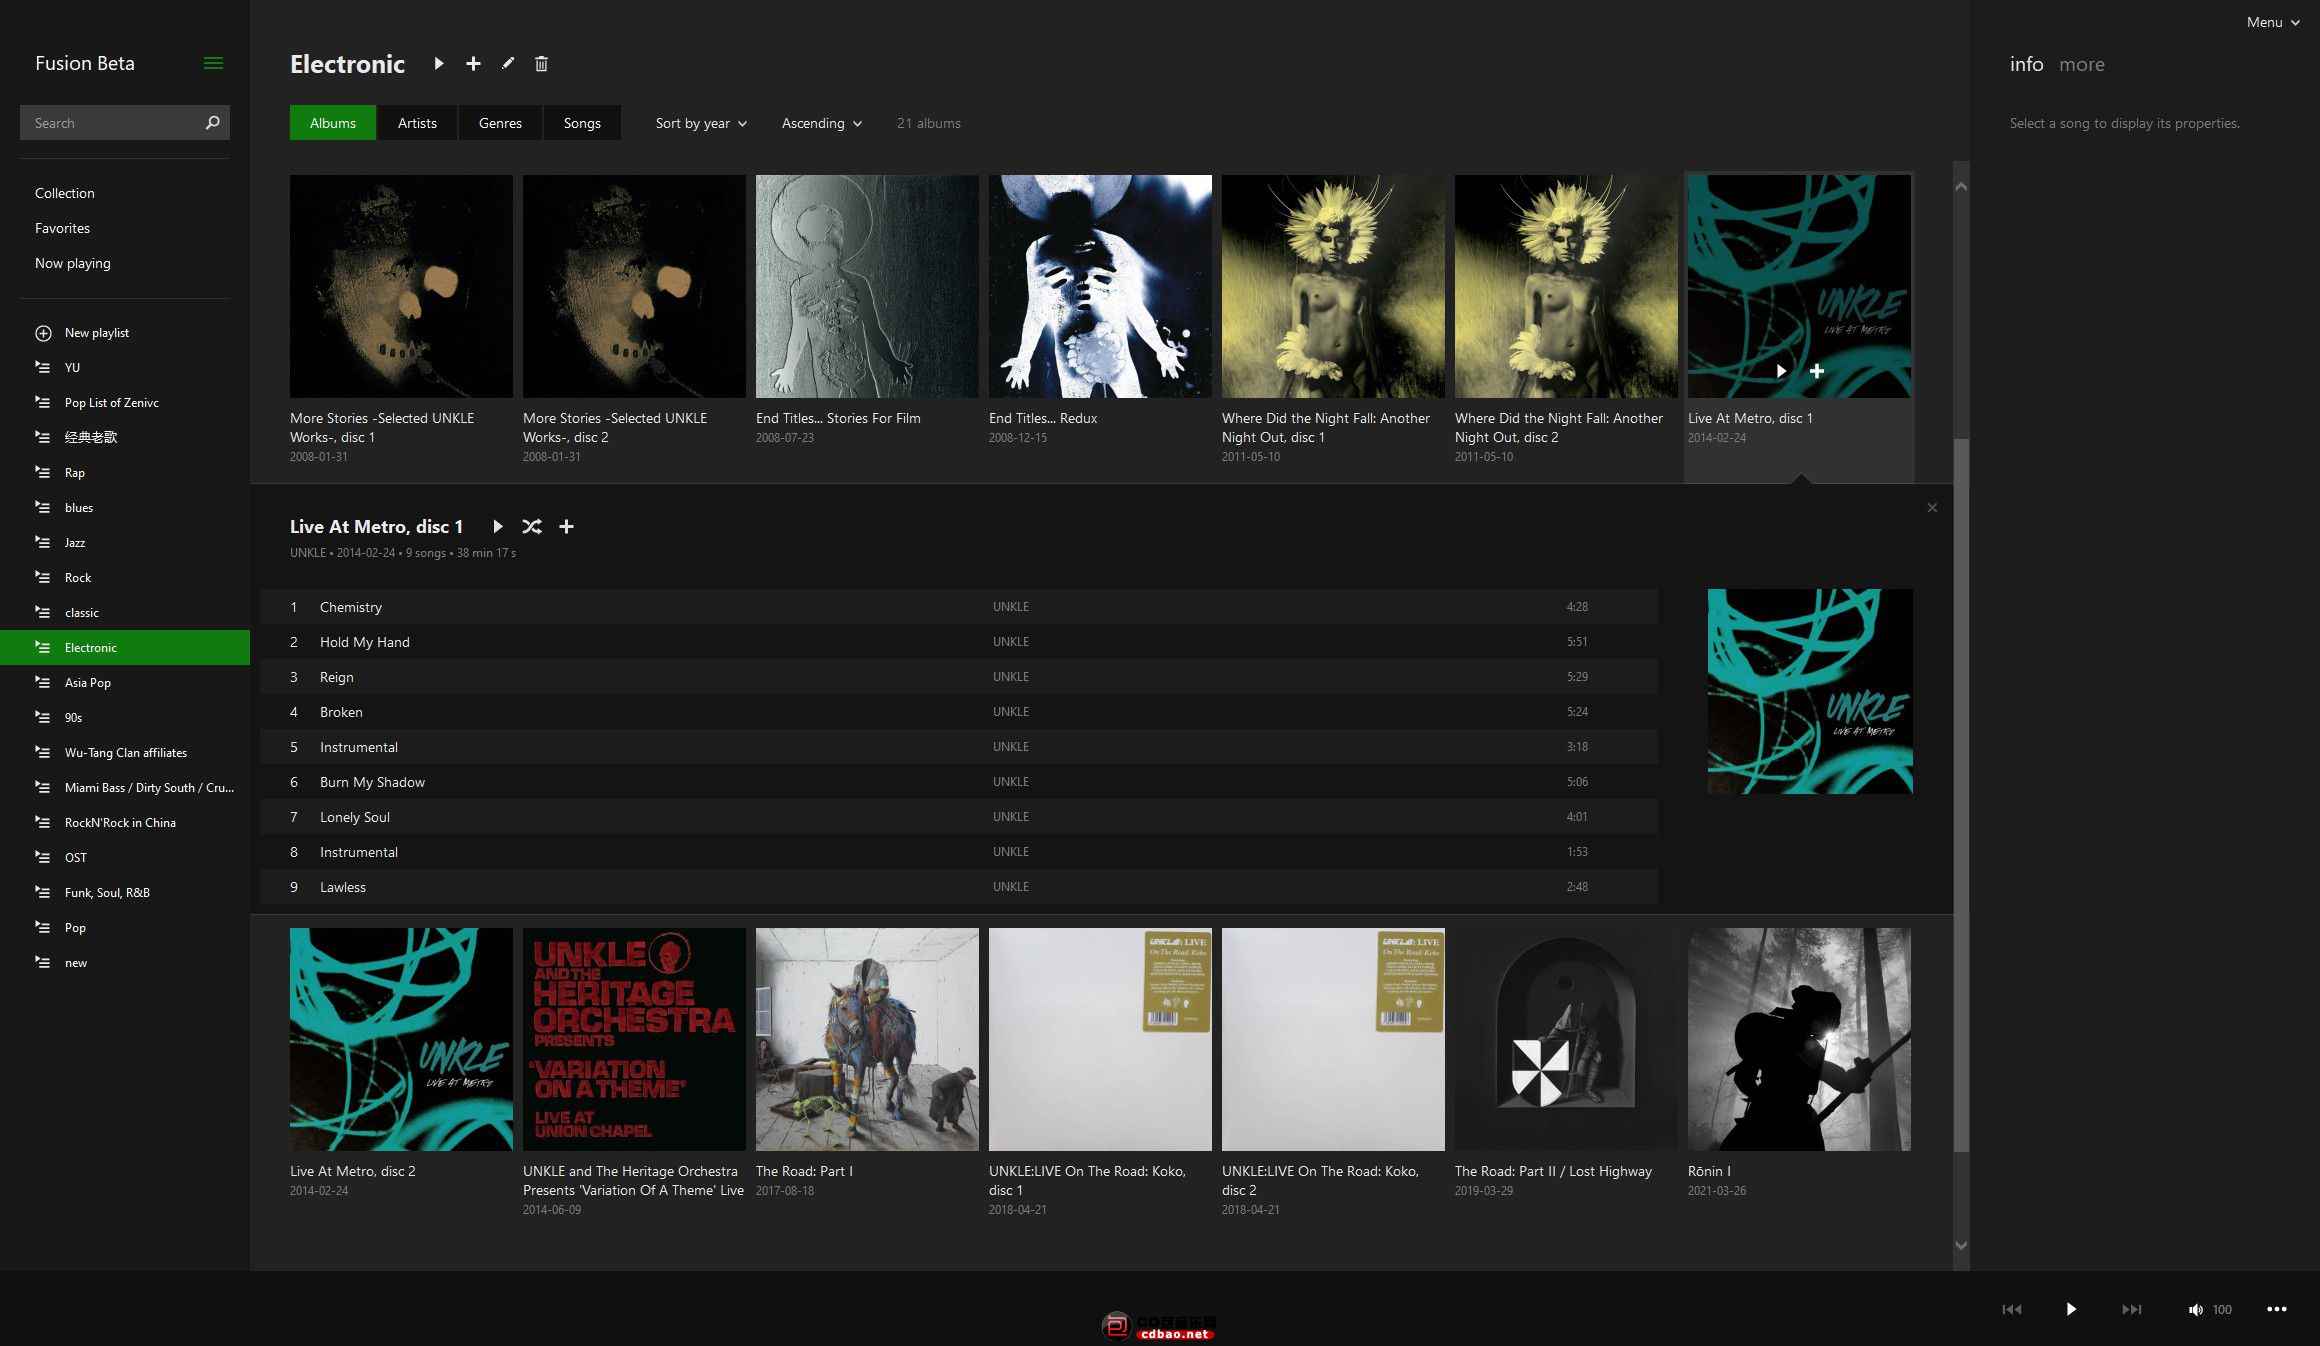This screenshot has height=1346, width=2320.
Task: Play Live At Metro disc 1 album header
Action: 497,526
